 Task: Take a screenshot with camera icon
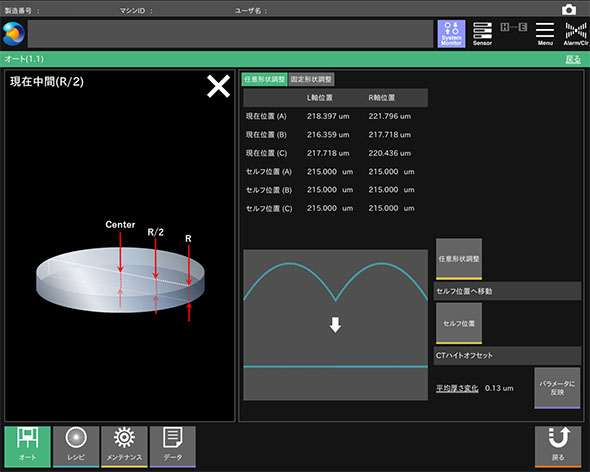[x=569, y=9]
